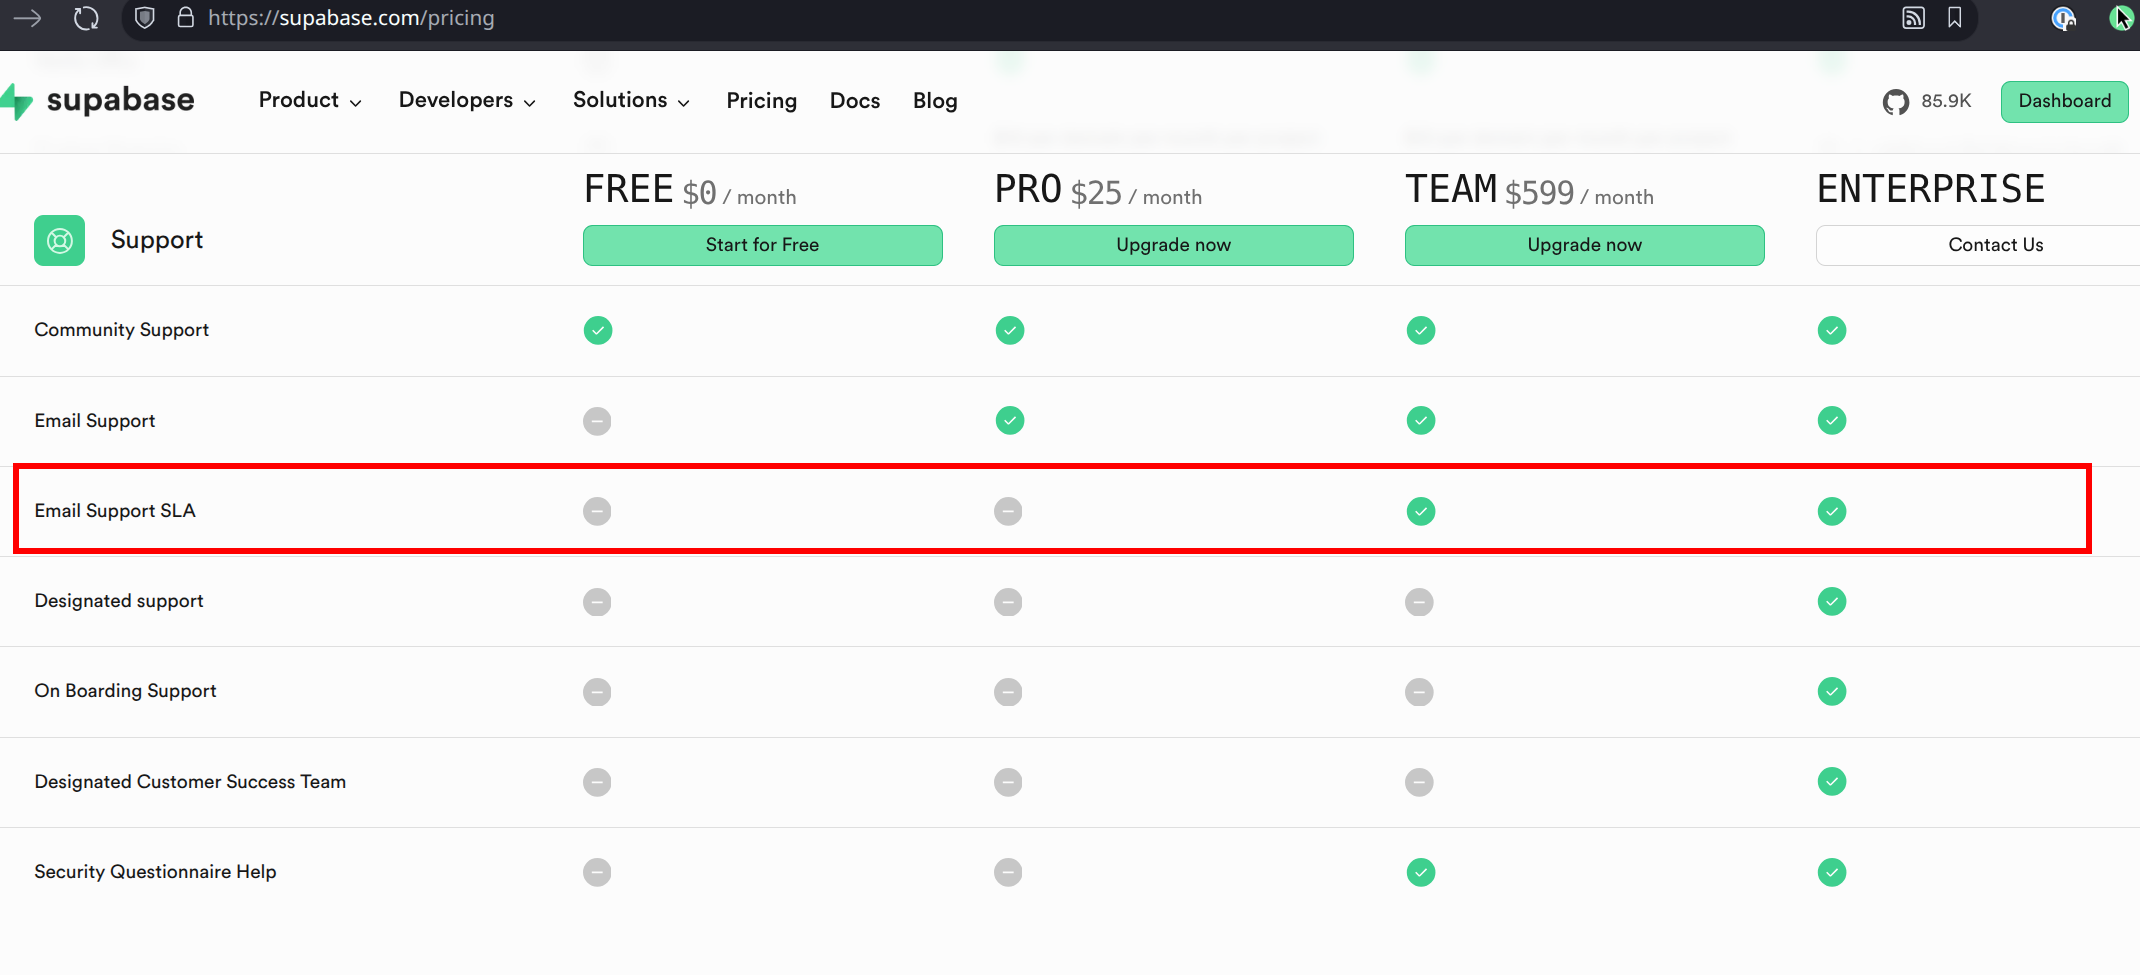Click the On Boarding Support dash for PRO
This screenshot has width=2140, height=975.
pos(1008,692)
